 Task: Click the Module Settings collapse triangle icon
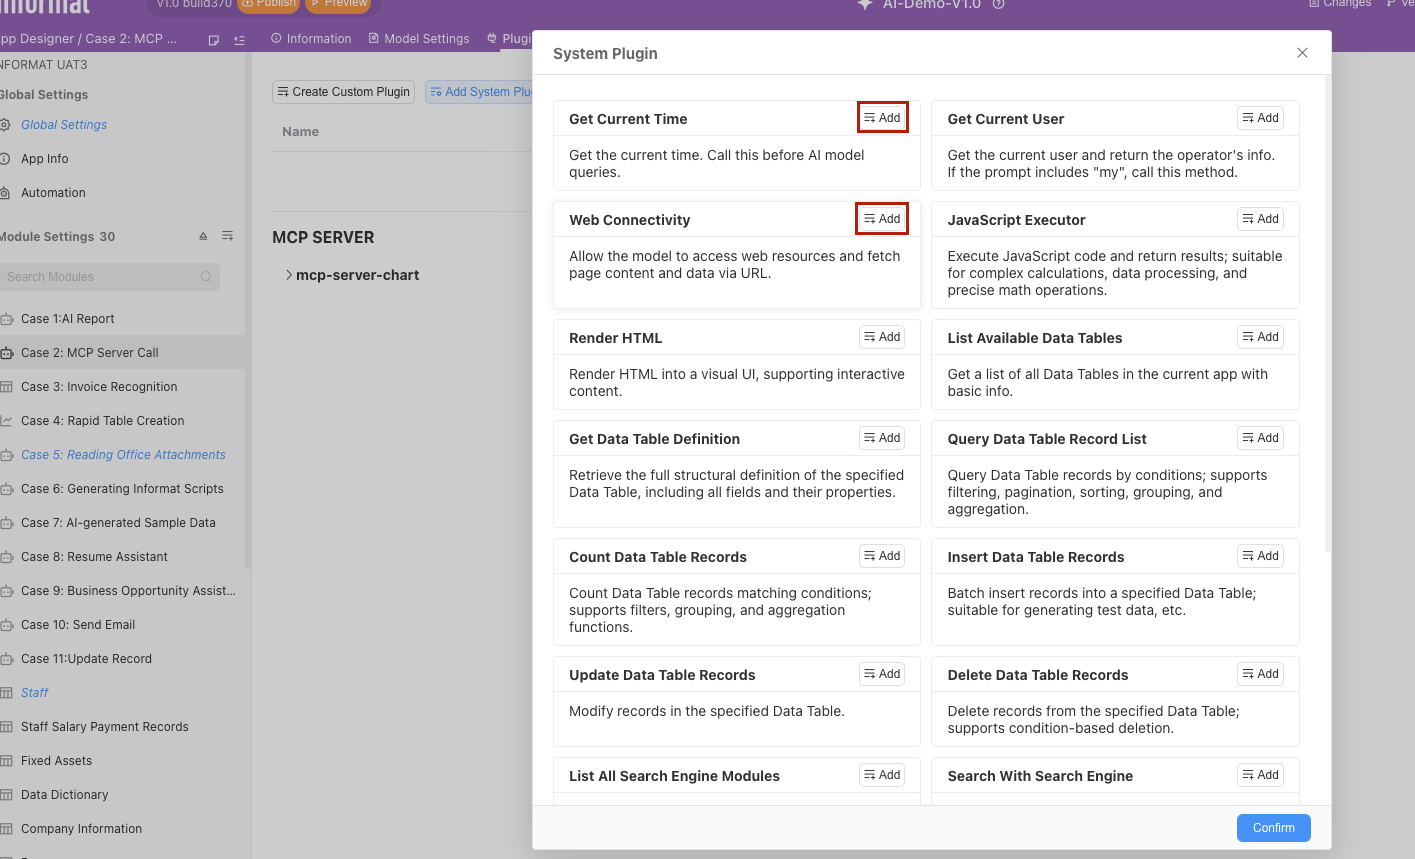[x=203, y=237]
